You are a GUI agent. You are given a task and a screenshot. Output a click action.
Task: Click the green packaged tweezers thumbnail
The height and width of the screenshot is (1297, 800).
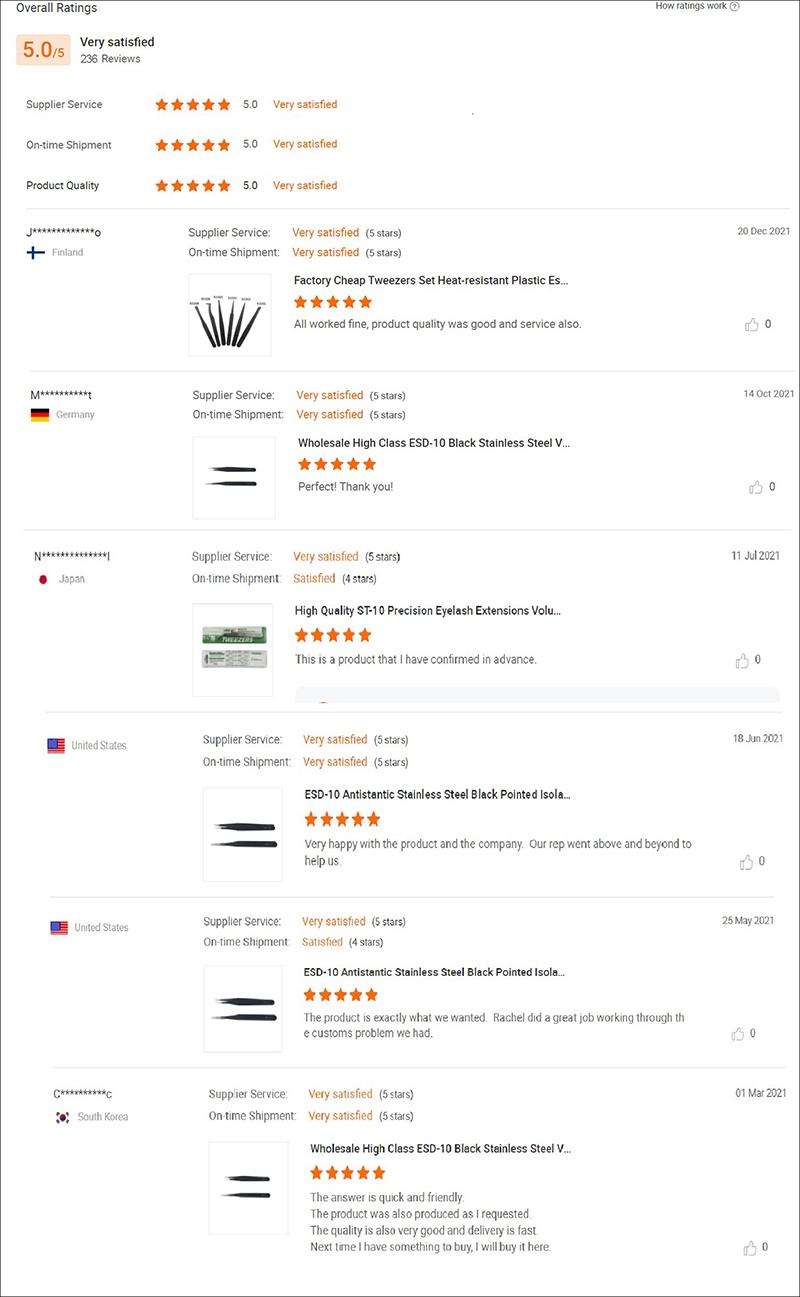(232, 649)
